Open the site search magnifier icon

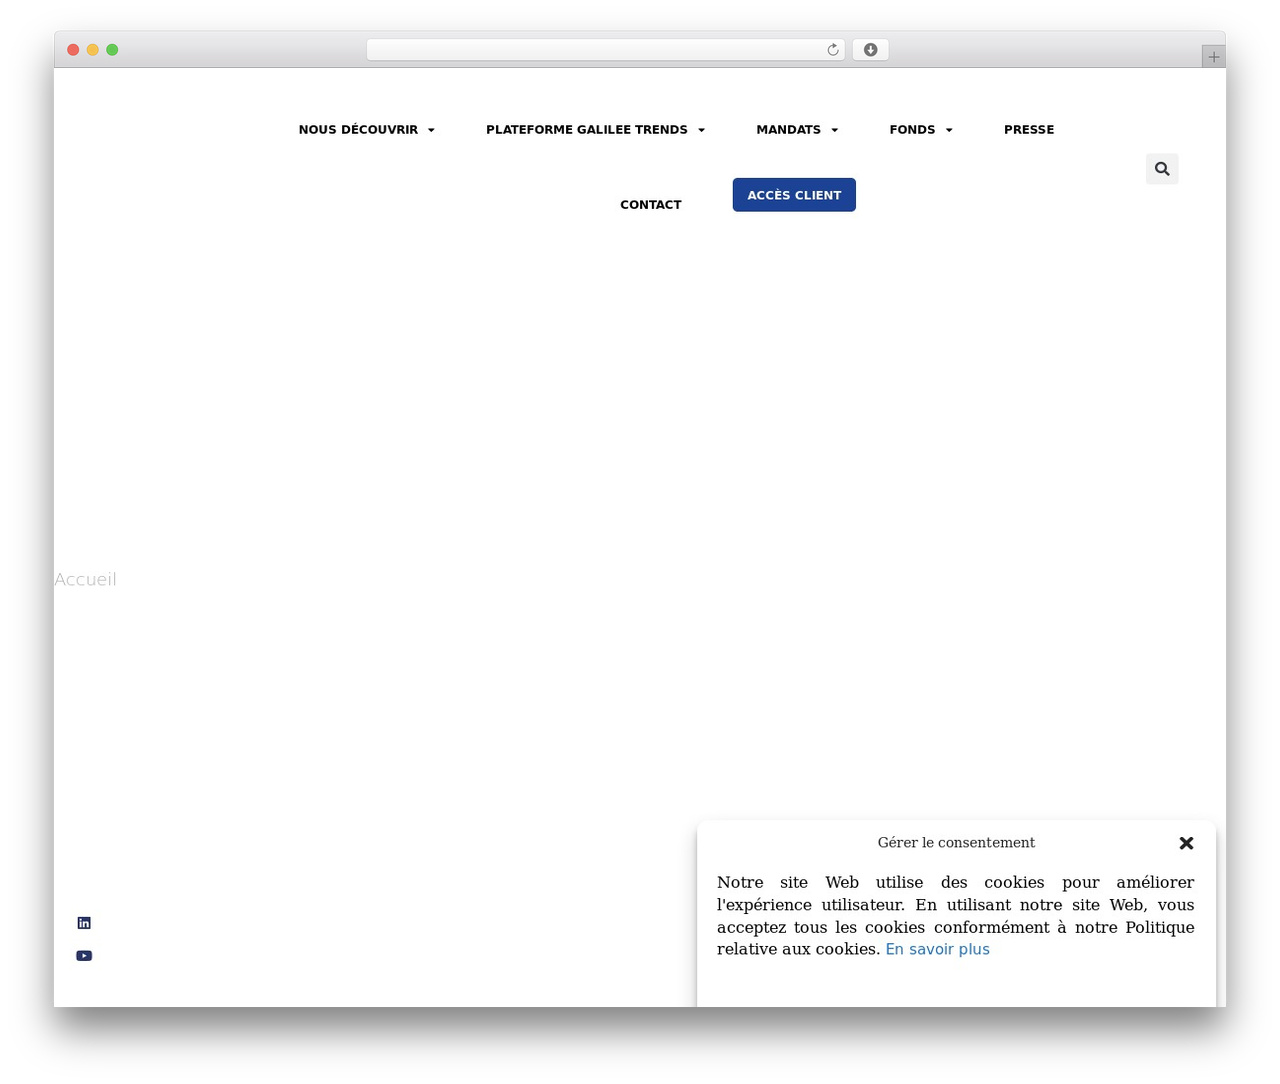(1162, 169)
